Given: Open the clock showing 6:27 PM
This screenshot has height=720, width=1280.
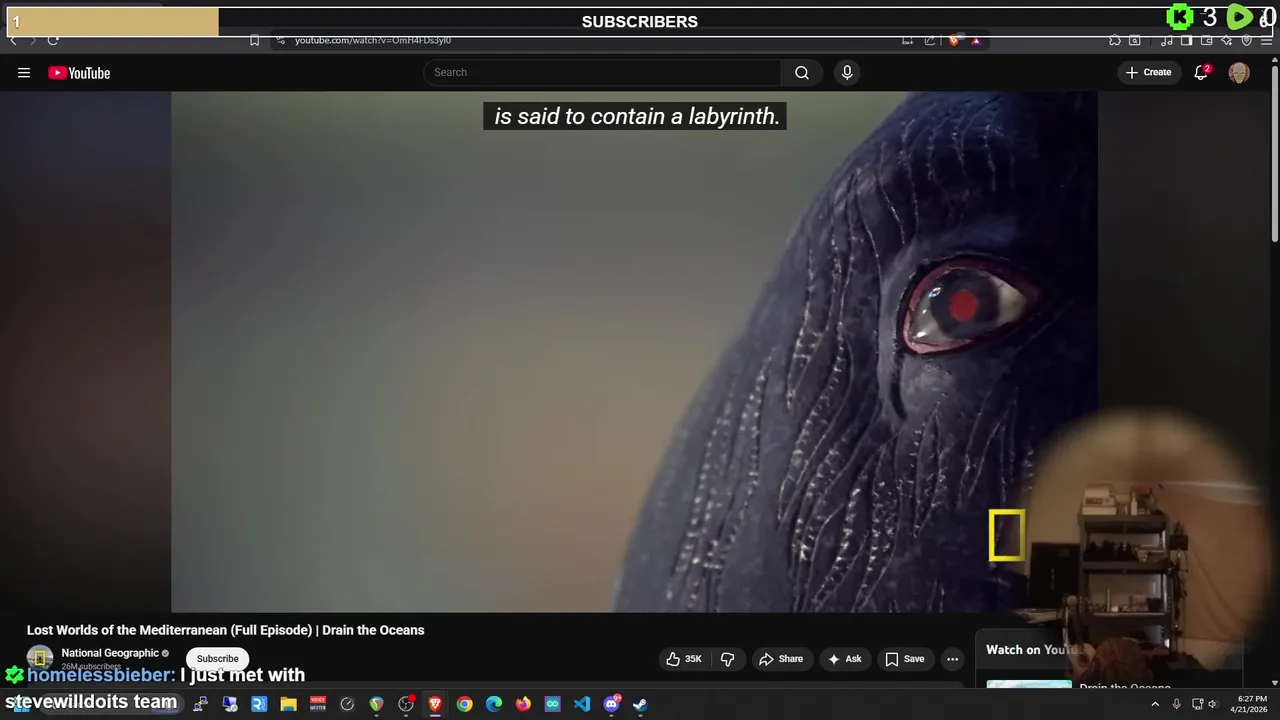Looking at the screenshot, I should tap(1252, 704).
